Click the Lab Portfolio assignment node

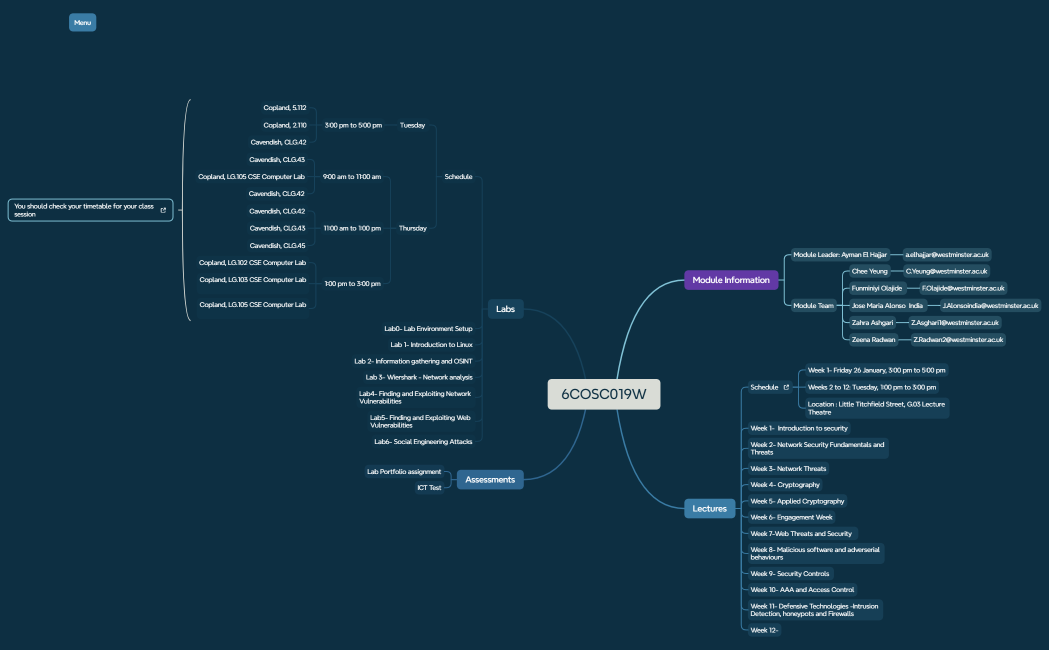click(x=404, y=472)
